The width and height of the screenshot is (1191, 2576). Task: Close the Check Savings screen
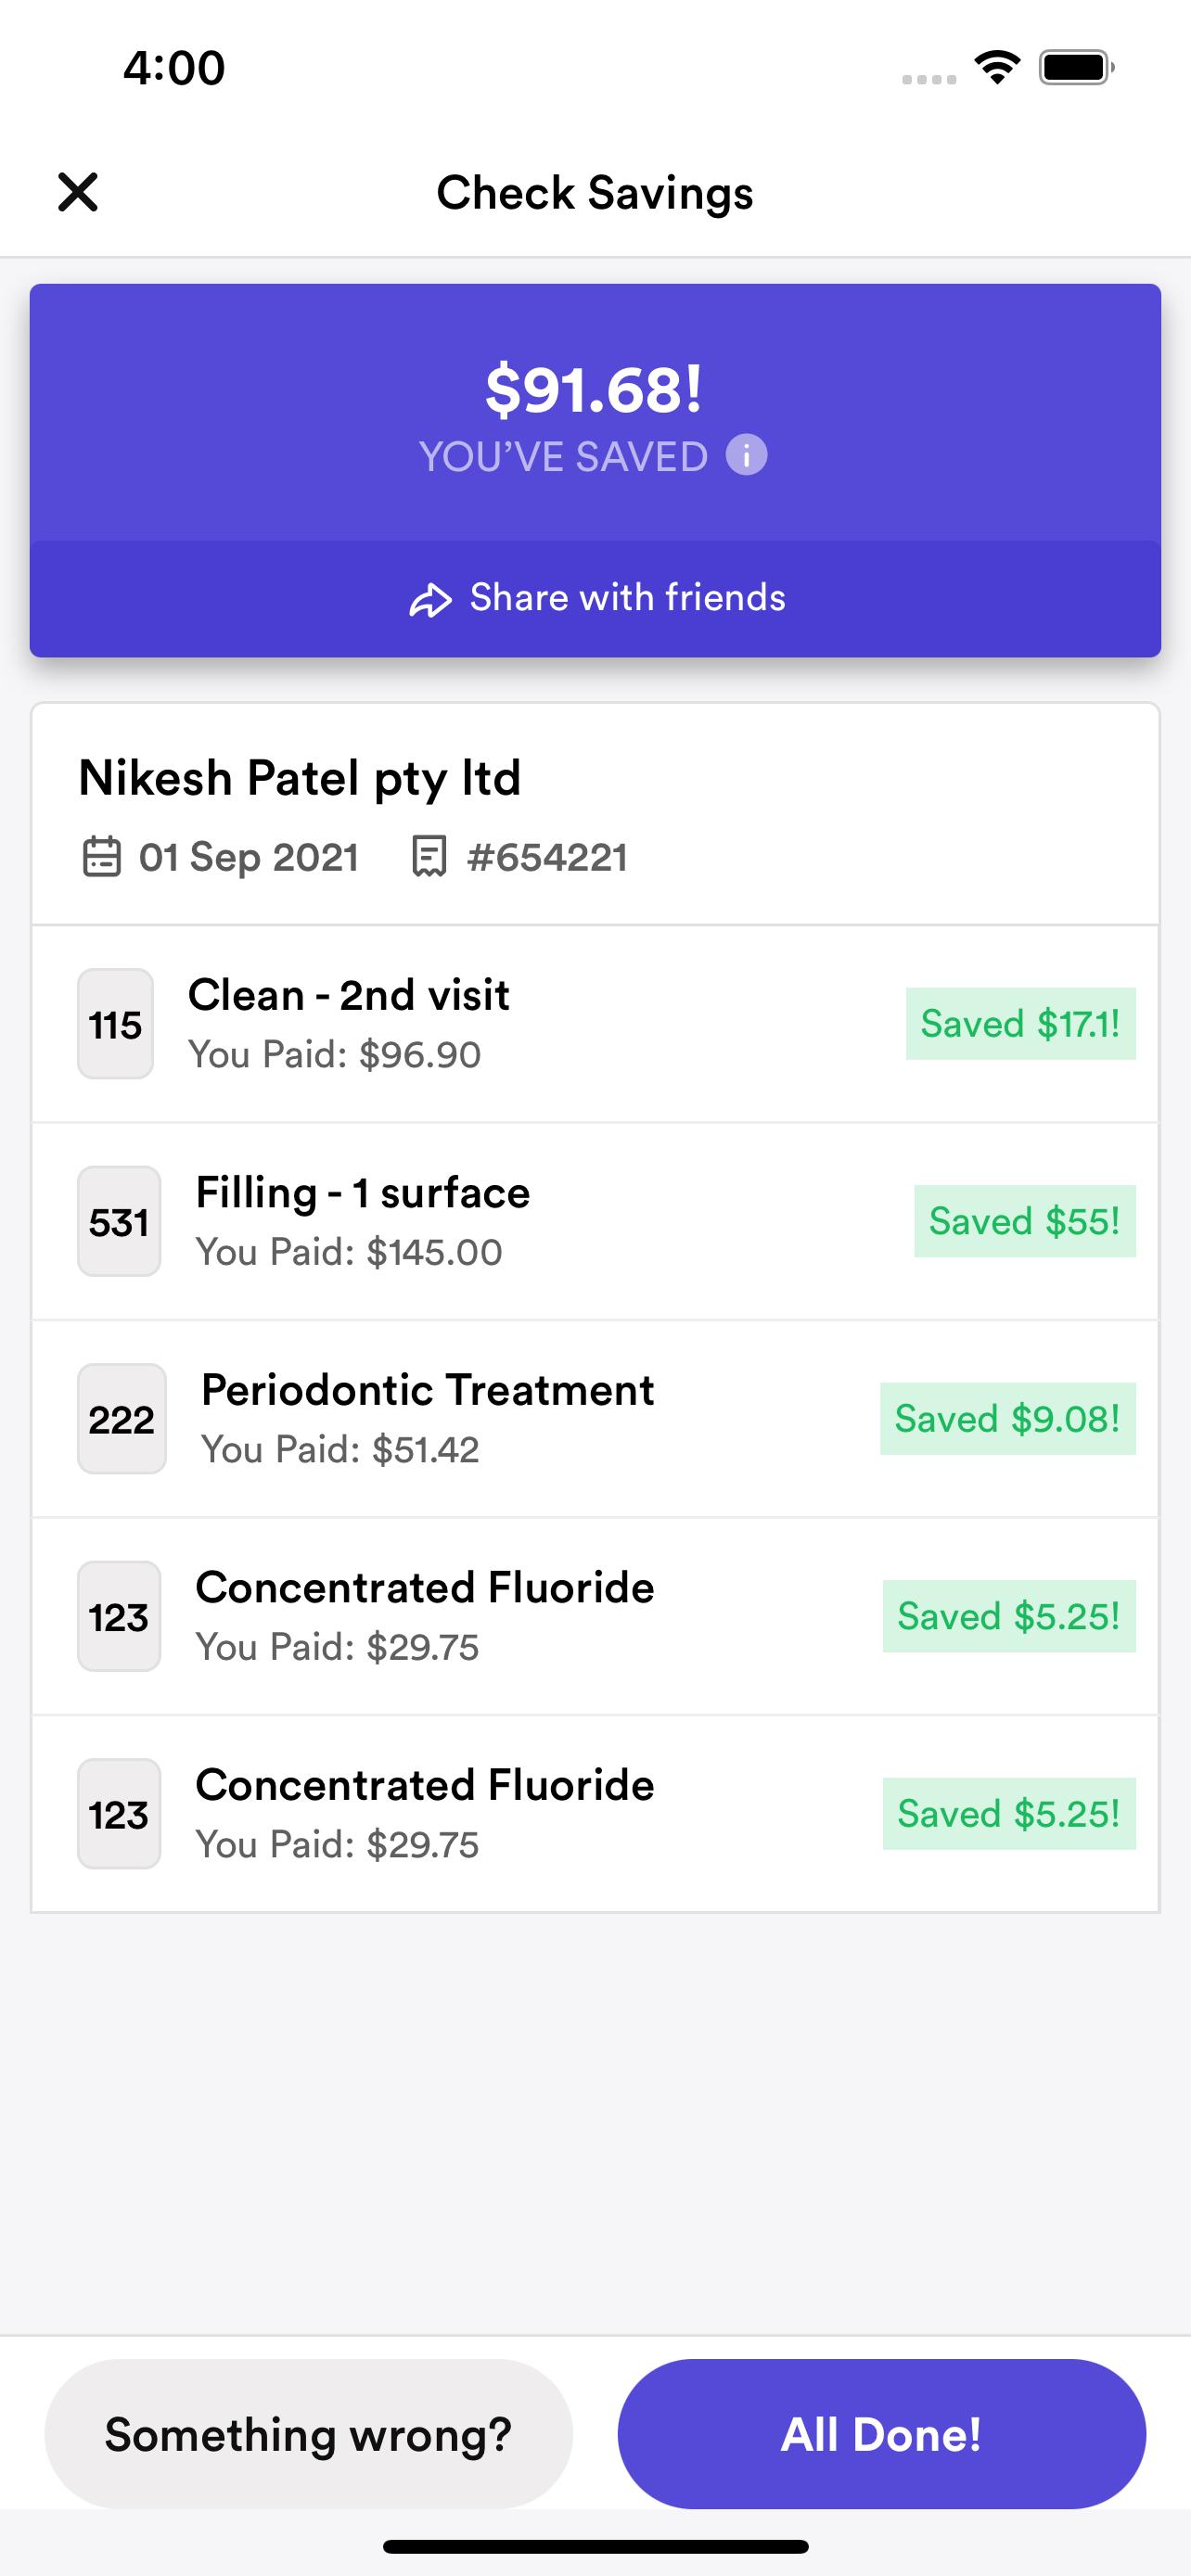(x=78, y=192)
